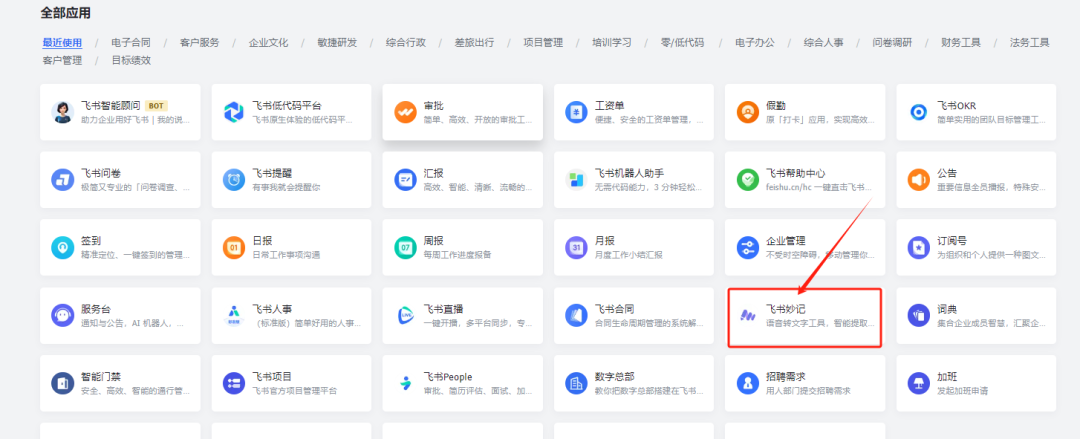The width and height of the screenshot is (1080, 439).
Task: Click the 飞书OKR icon
Action: (x=918, y=112)
